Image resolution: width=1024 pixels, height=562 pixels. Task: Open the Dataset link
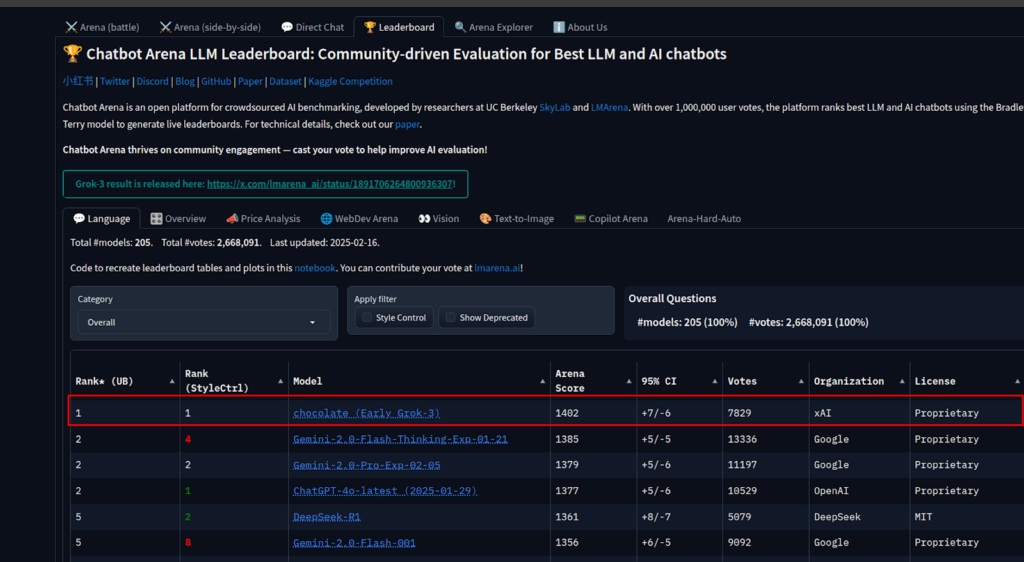[x=285, y=81]
